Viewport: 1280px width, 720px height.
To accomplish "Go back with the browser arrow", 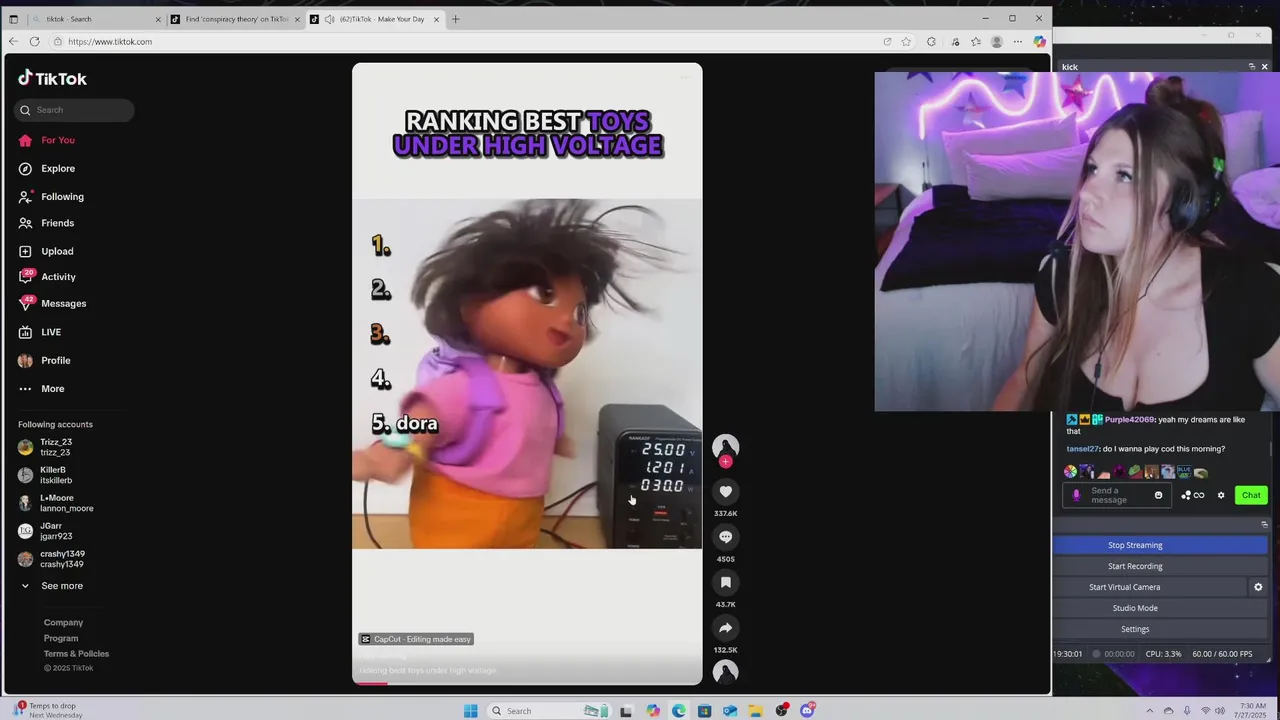I will point(13,41).
